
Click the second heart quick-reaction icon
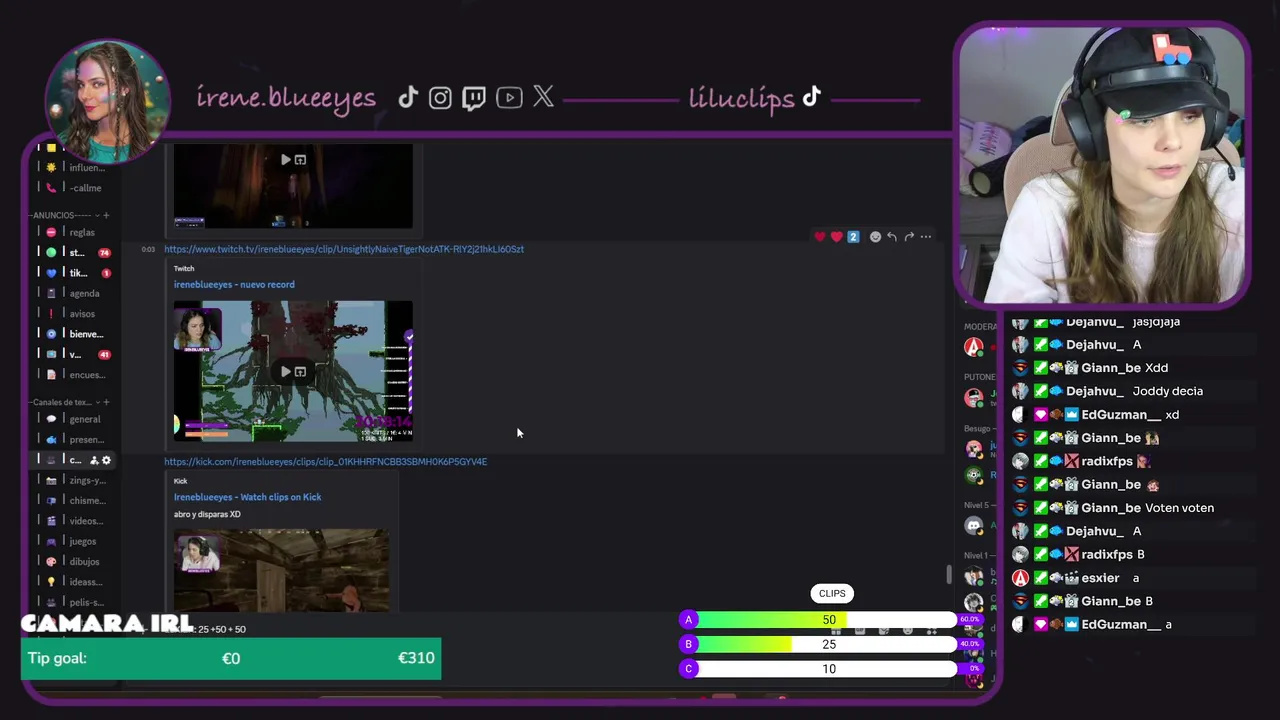click(x=837, y=237)
